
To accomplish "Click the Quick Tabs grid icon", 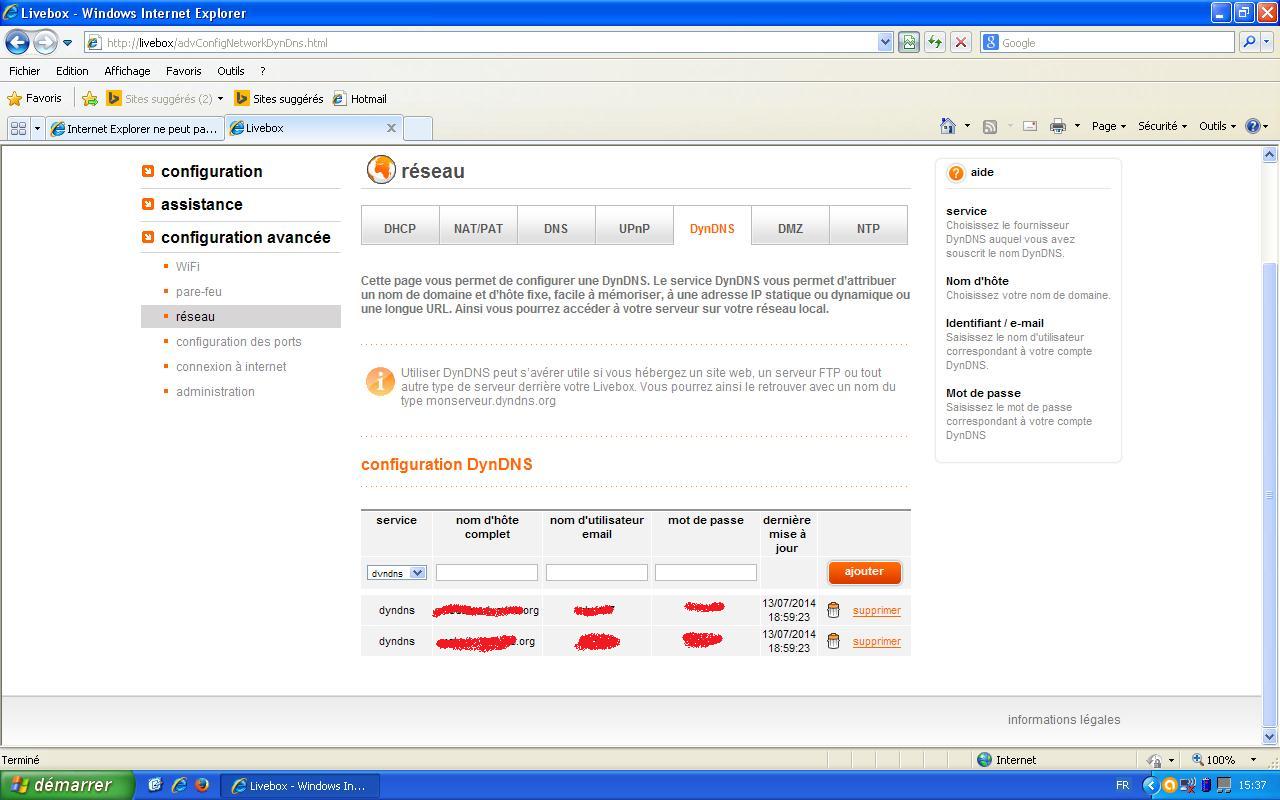I will pyautogui.click(x=18, y=128).
